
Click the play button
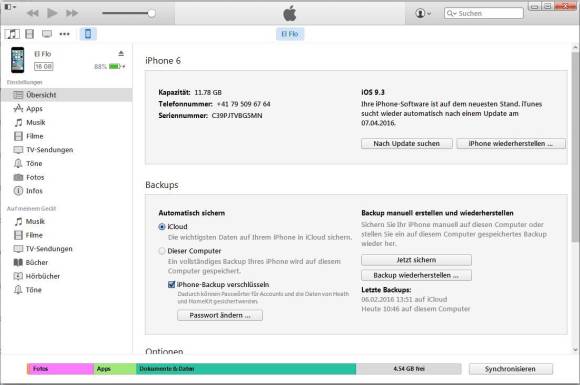point(52,13)
